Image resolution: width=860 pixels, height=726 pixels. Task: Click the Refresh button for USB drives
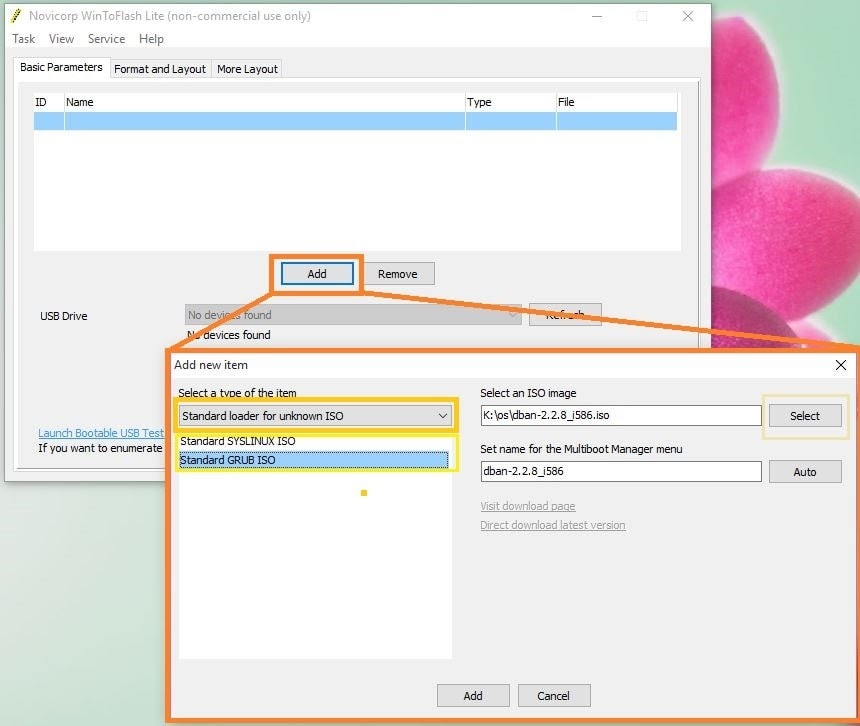point(566,314)
